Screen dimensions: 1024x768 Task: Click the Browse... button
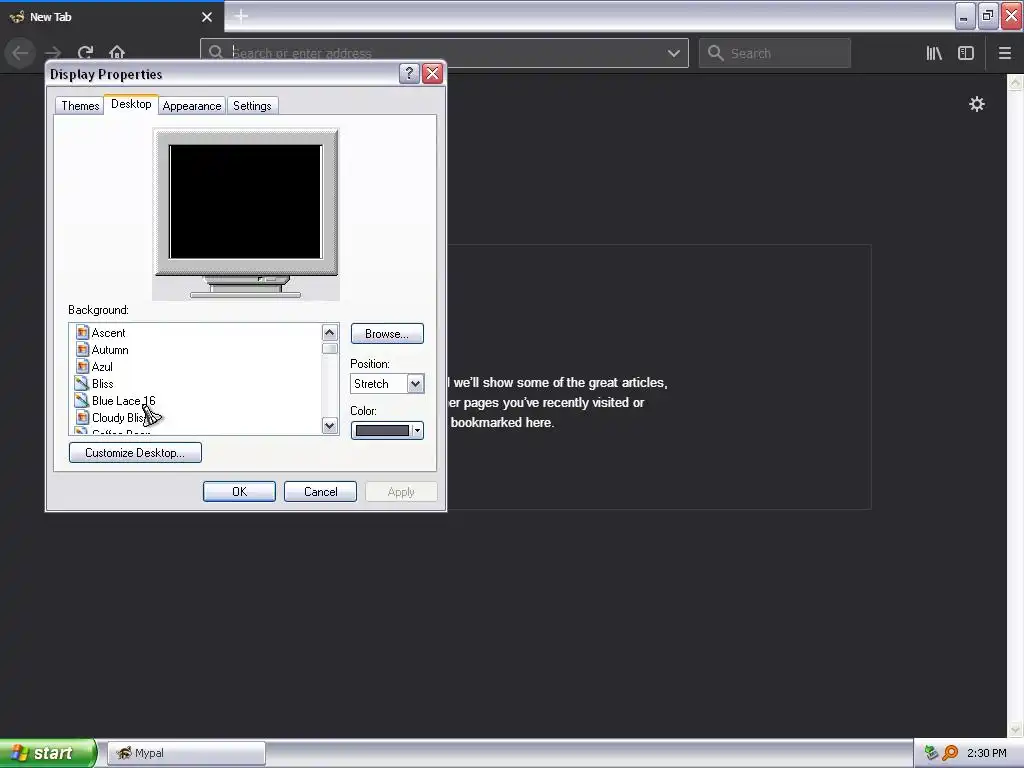coord(387,334)
